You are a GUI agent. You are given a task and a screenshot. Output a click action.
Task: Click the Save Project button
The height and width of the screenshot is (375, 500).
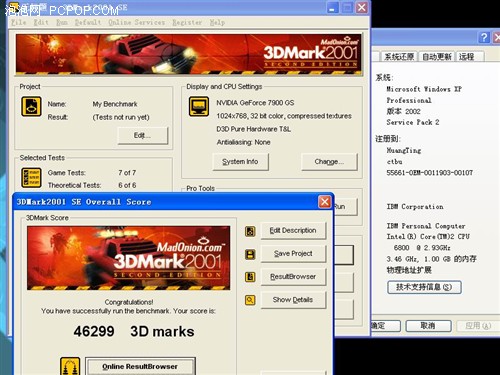(x=293, y=254)
